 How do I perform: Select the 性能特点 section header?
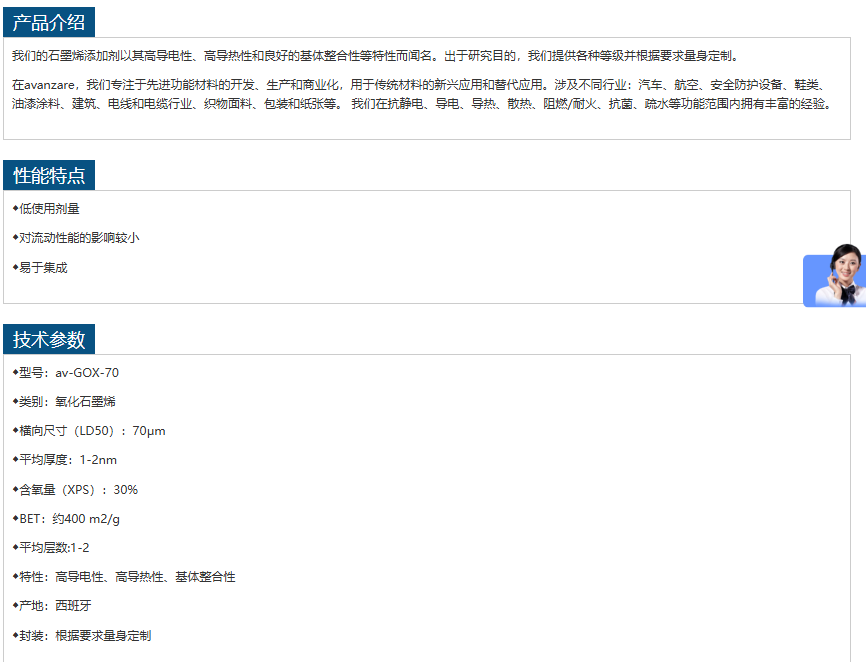(49, 176)
